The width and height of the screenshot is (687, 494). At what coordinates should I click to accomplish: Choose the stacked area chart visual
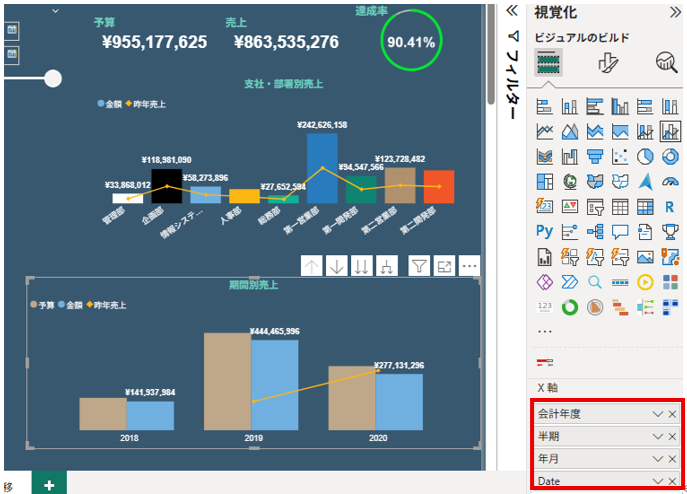point(595,131)
